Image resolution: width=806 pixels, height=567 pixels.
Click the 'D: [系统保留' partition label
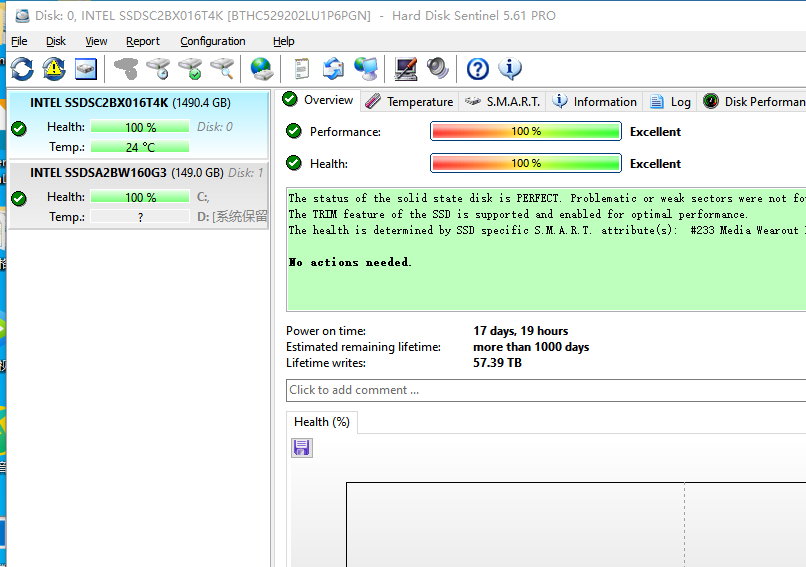pos(232,217)
